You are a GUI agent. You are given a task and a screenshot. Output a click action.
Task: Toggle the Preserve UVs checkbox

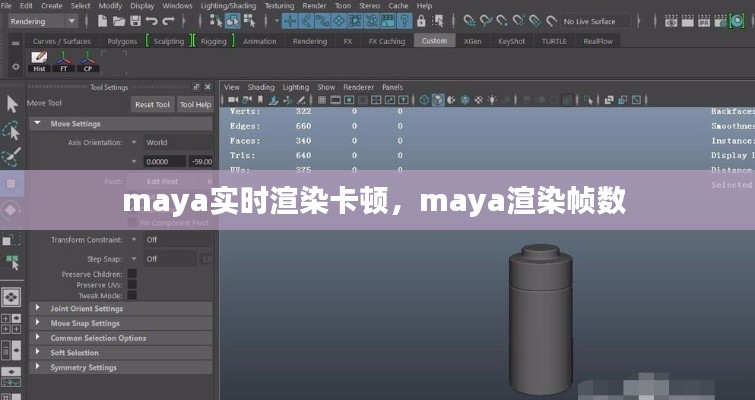(132, 285)
